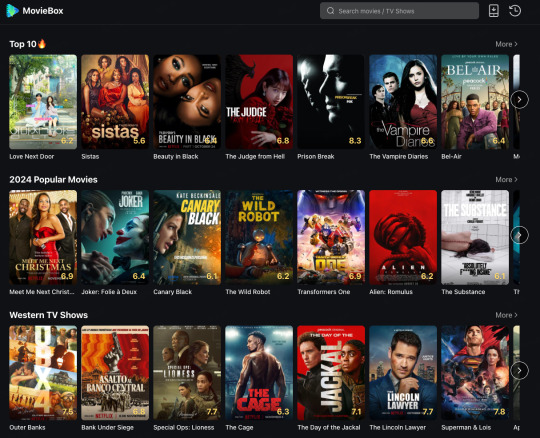The height and width of the screenshot is (438, 540).
Task: Click the 2024 Popular Movies heading
Action: click(x=53, y=179)
